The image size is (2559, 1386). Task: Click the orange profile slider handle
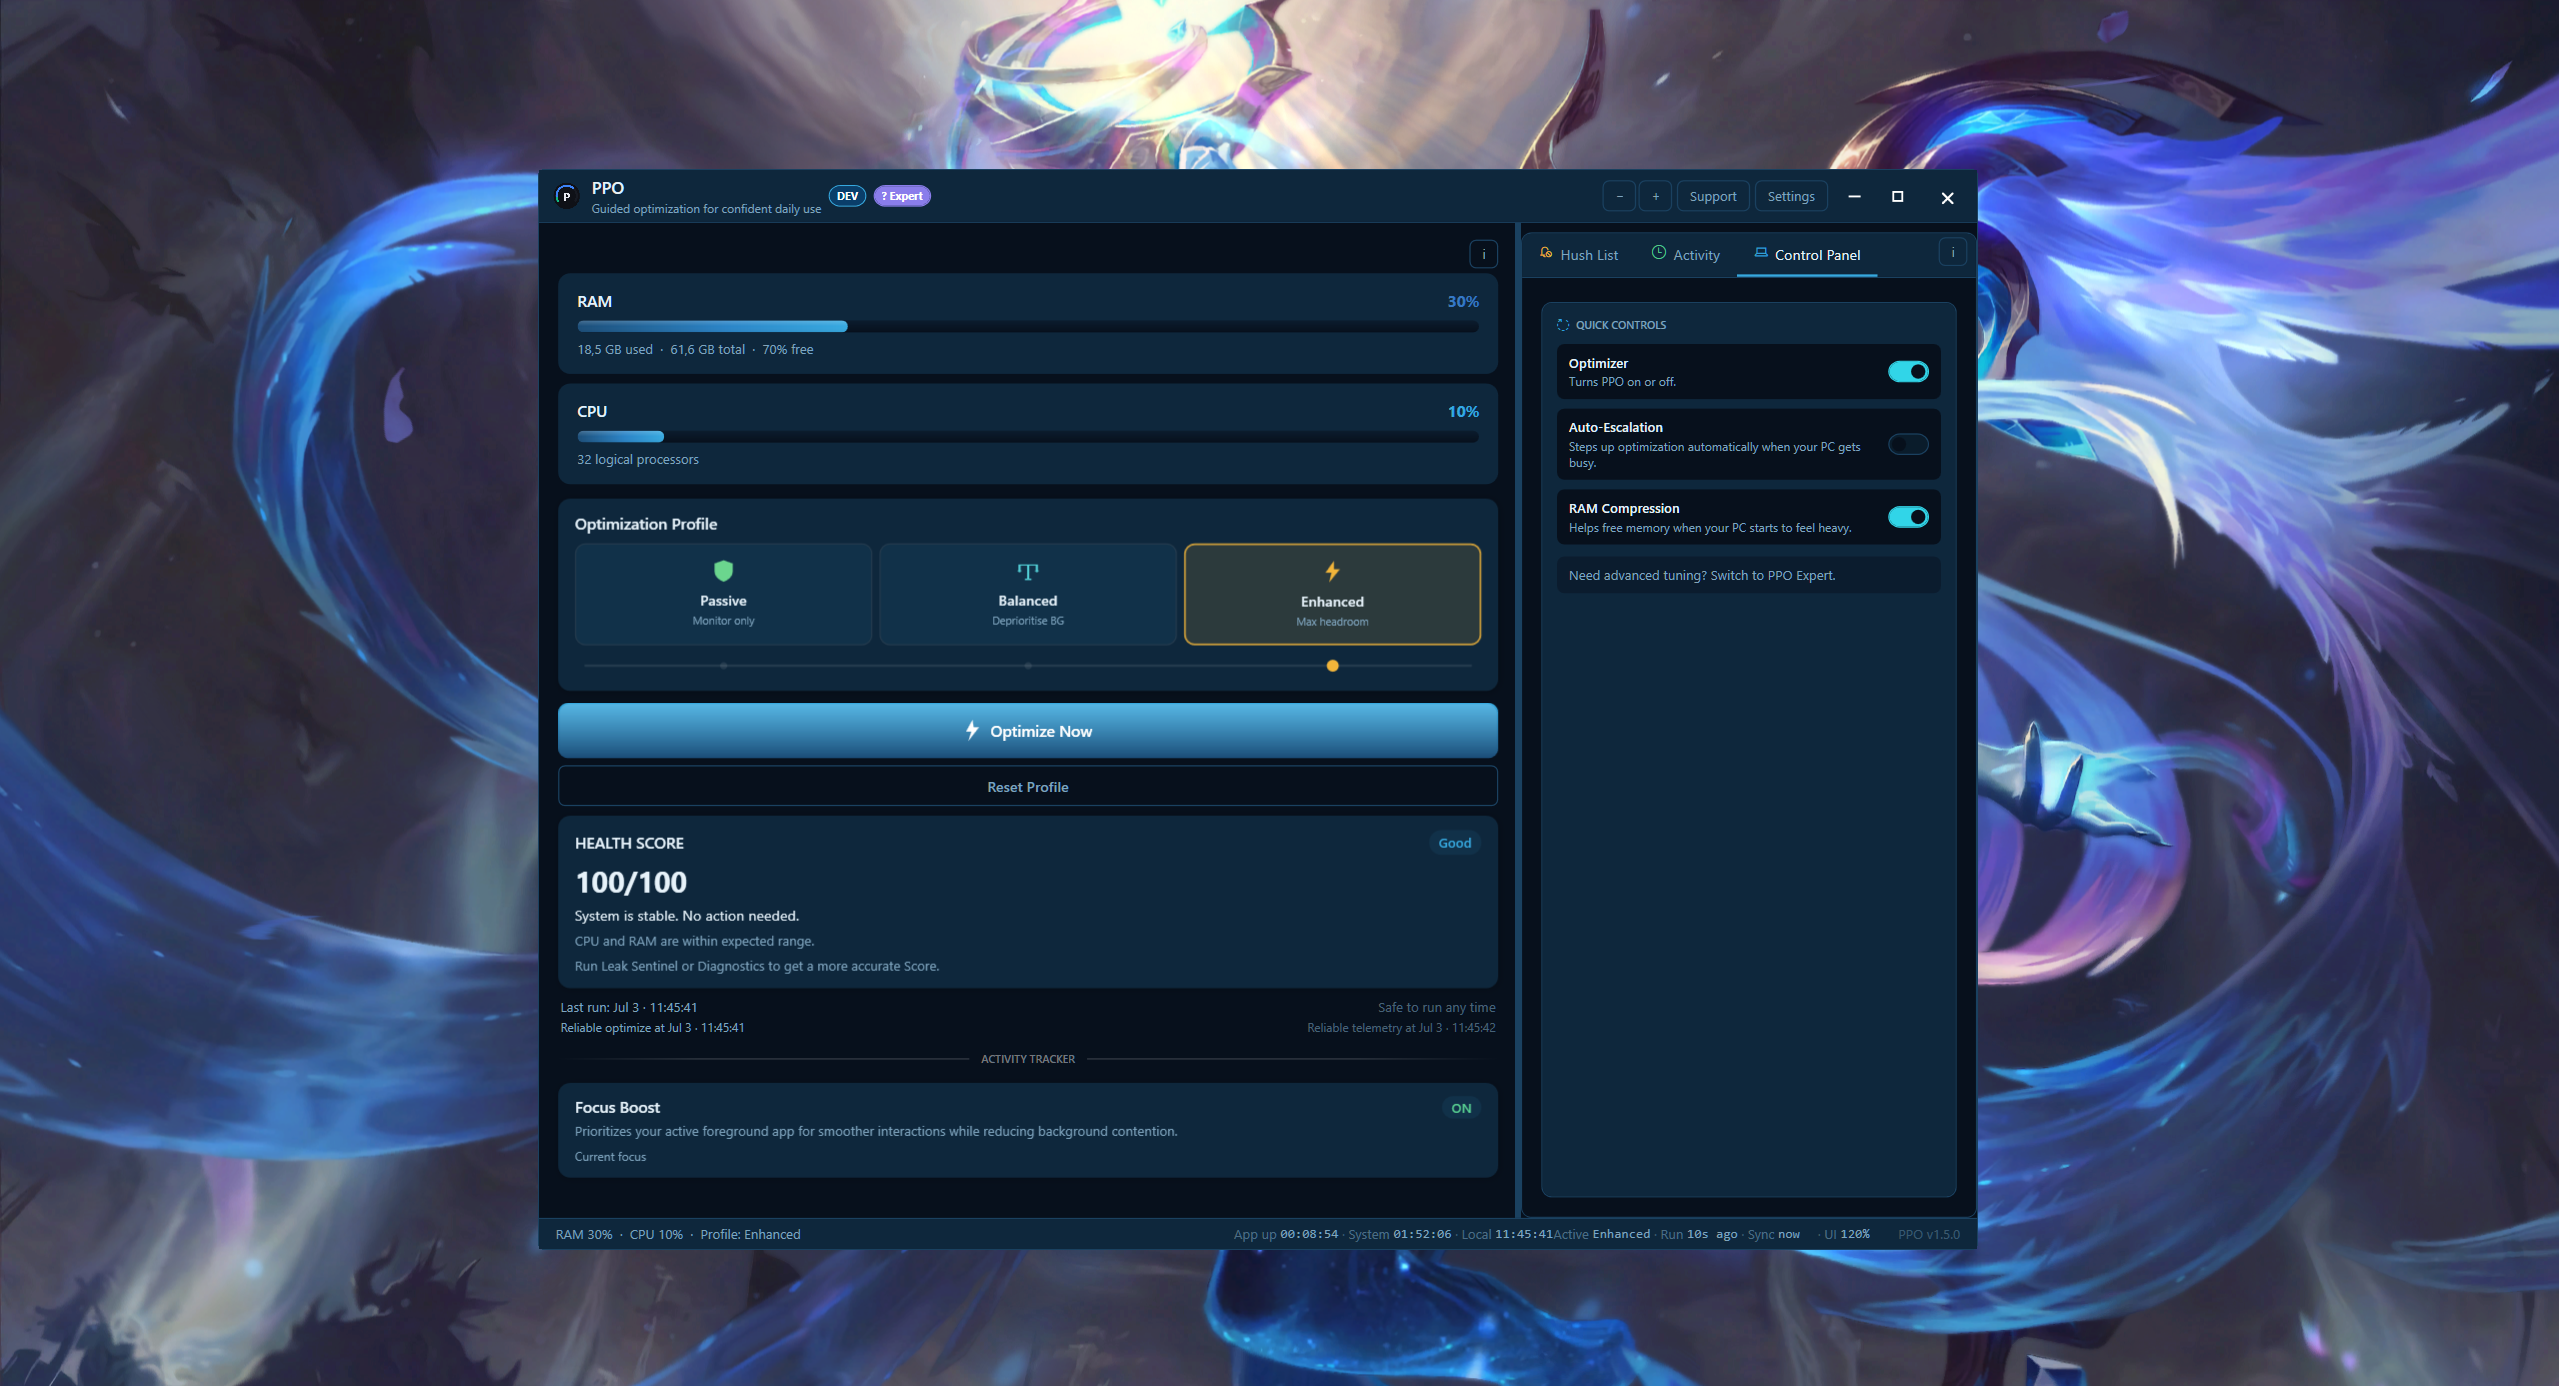(1332, 666)
